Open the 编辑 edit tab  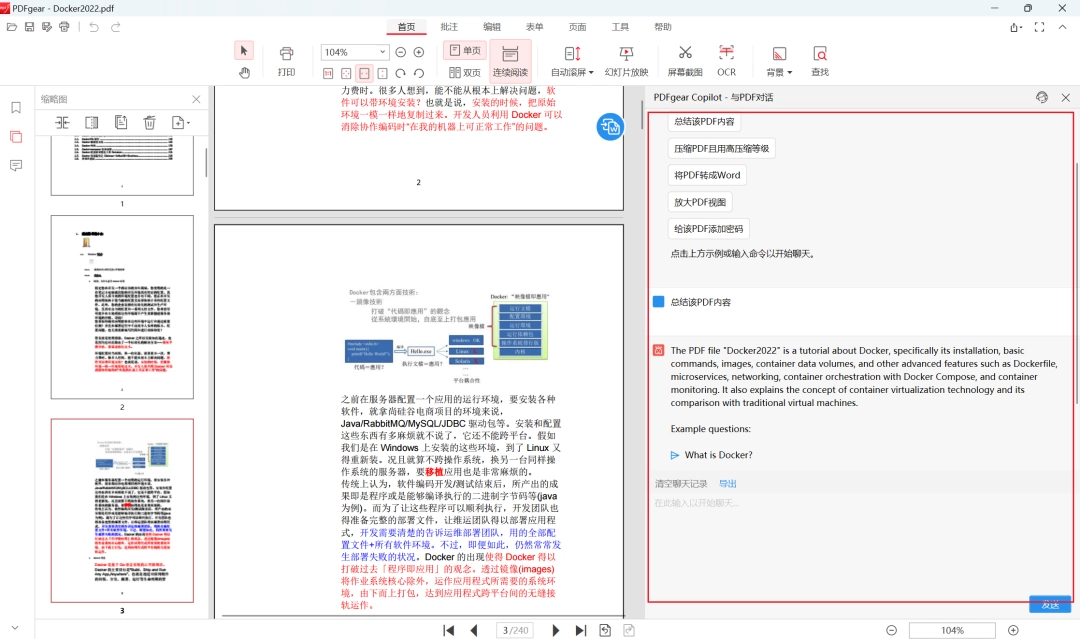point(492,27)
